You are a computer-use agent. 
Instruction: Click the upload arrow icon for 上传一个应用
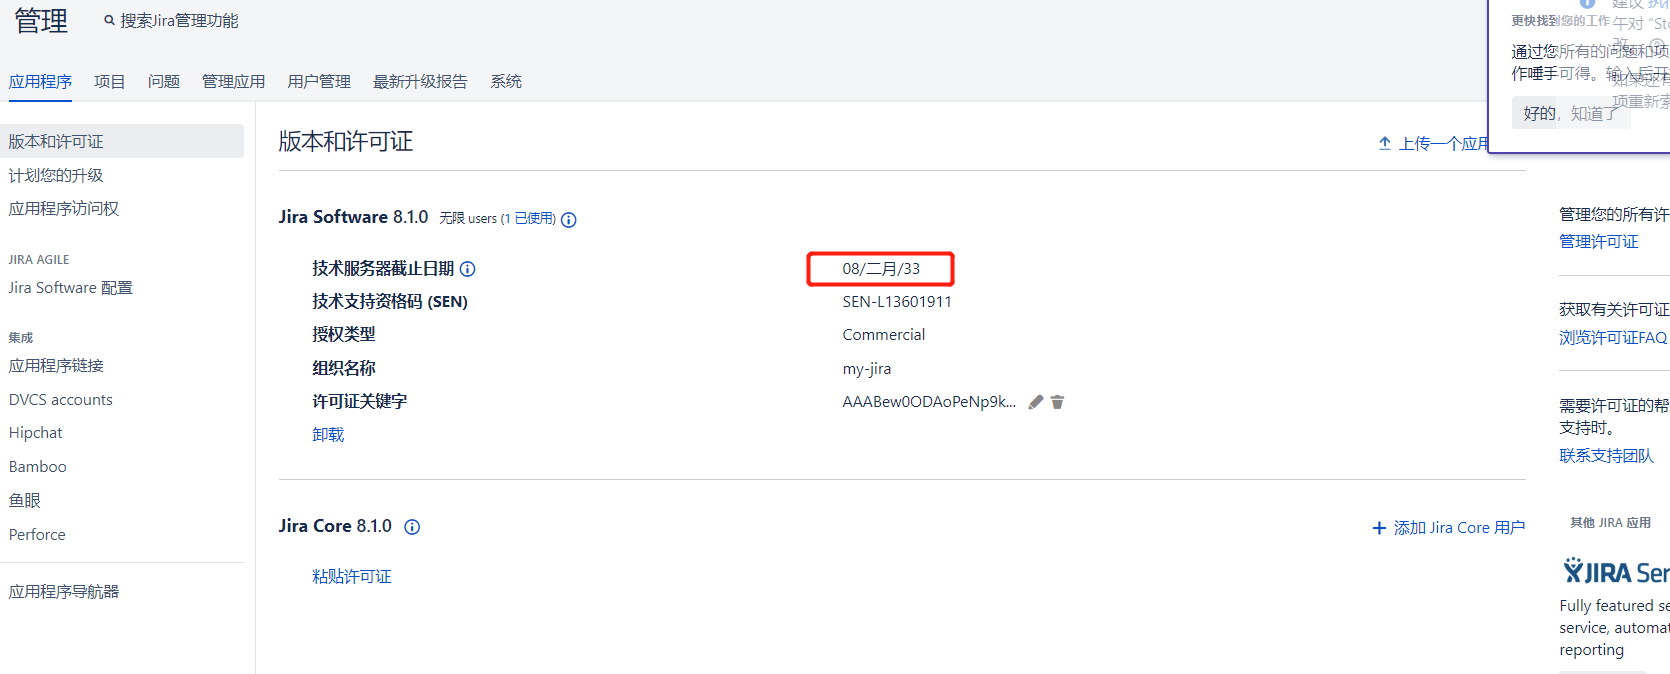1385,143
